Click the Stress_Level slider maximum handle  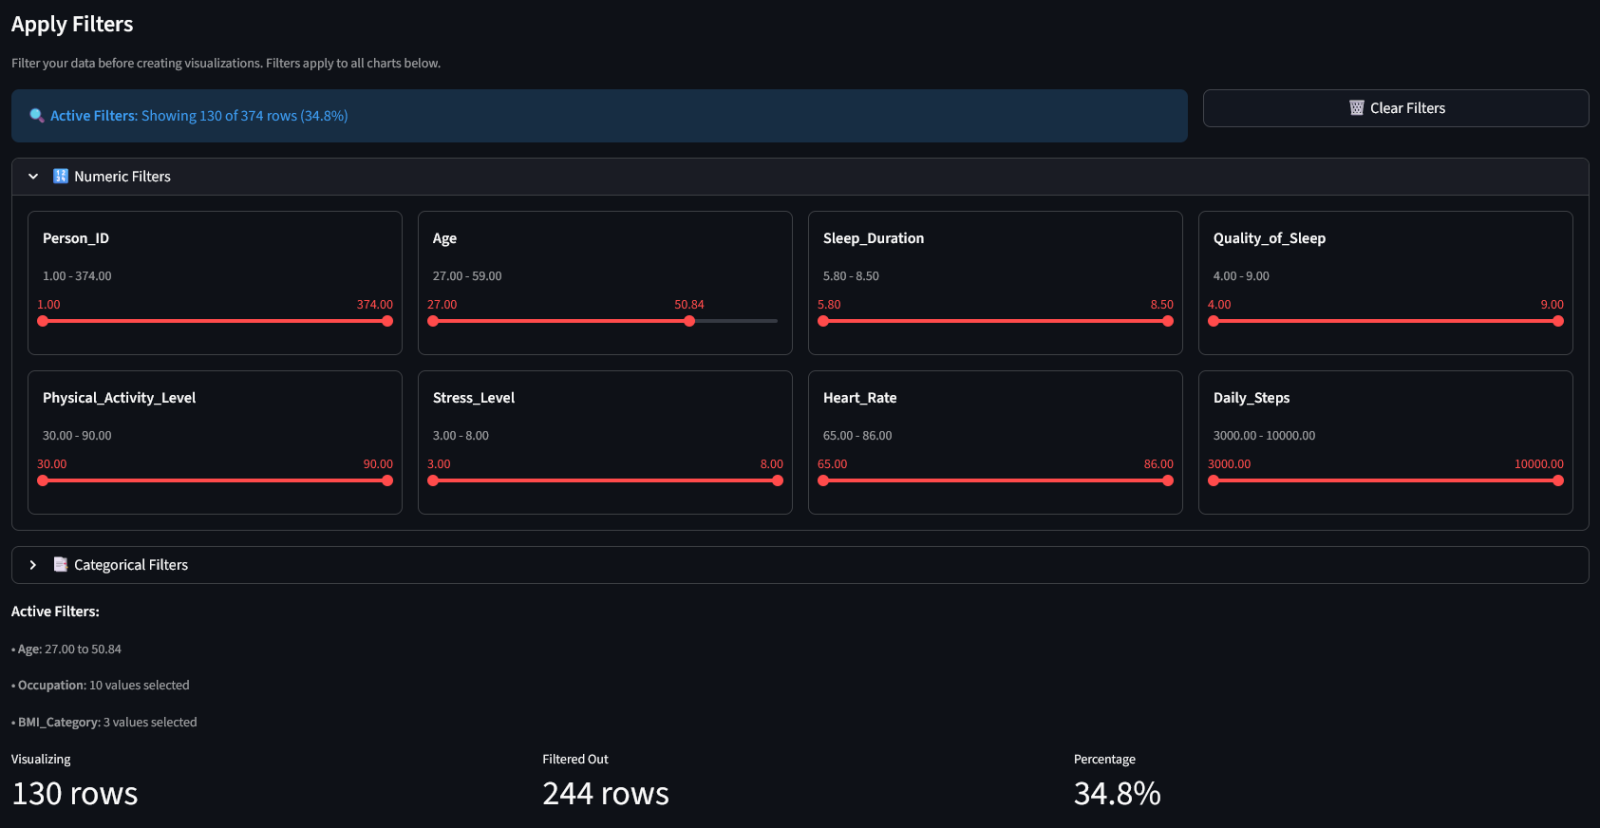pyautogui.click(x=777, y=481)
